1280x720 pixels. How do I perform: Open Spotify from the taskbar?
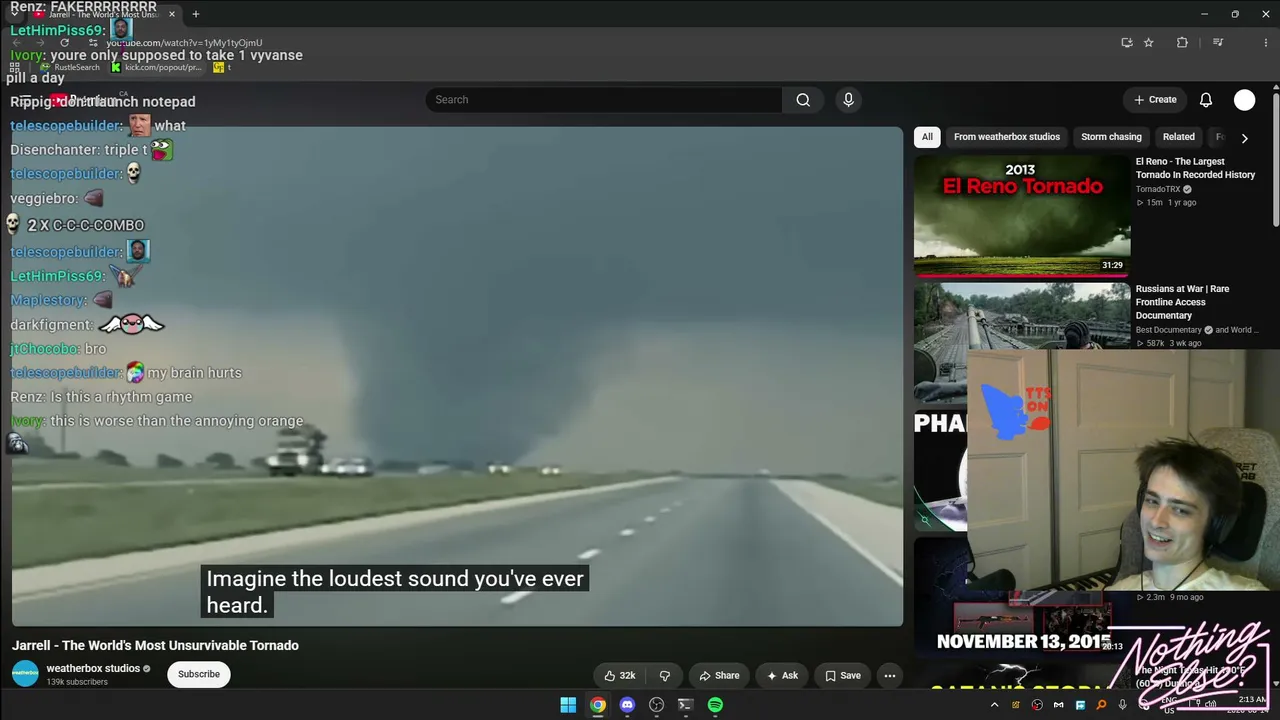click(x=715, y=705)
